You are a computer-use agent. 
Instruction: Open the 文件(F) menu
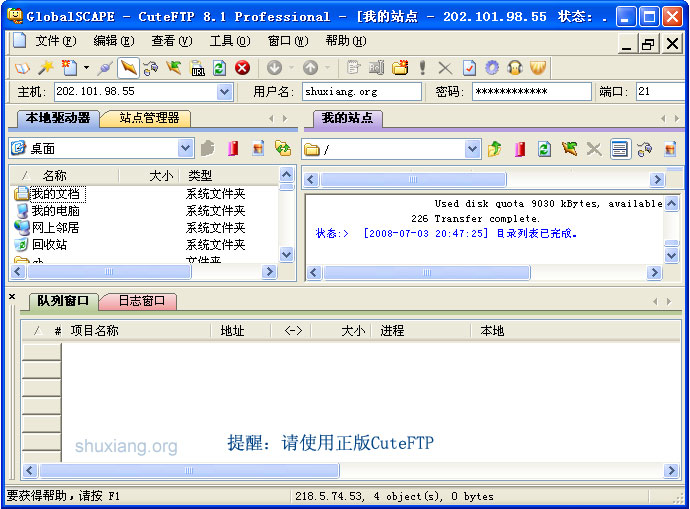(x=55, y=41)
